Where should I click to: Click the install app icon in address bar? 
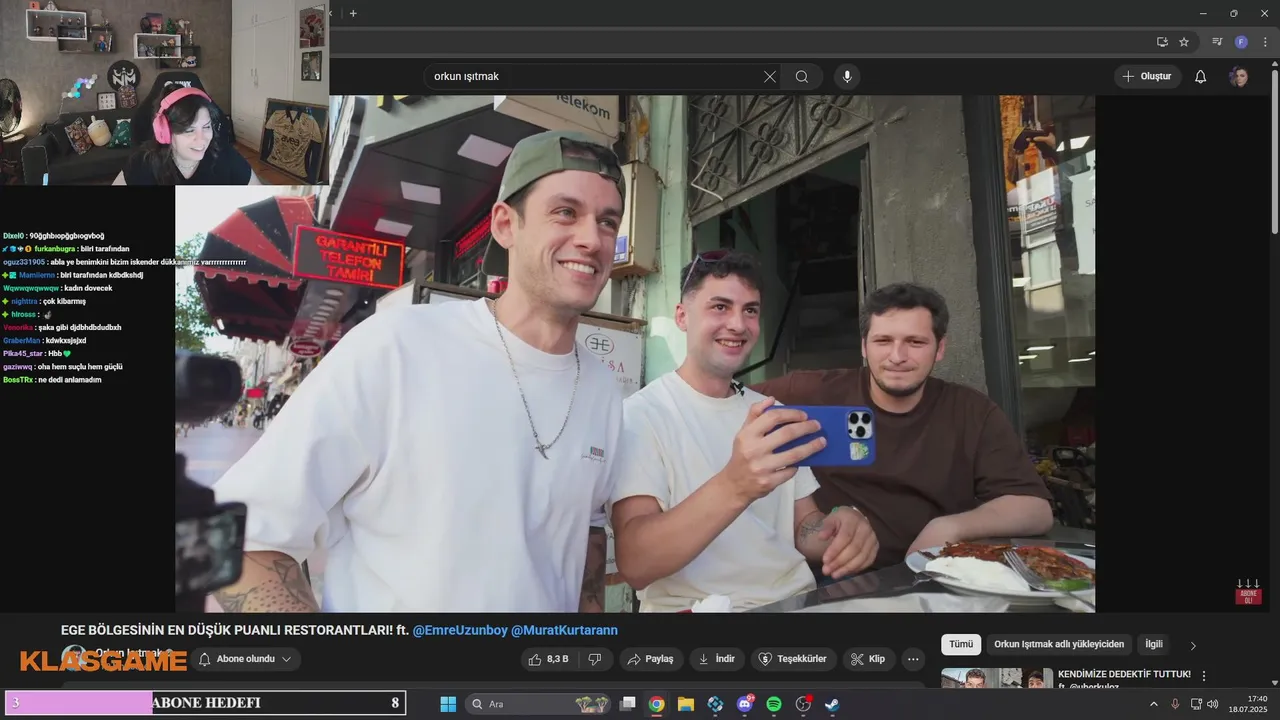click(x=1162, y=42)
